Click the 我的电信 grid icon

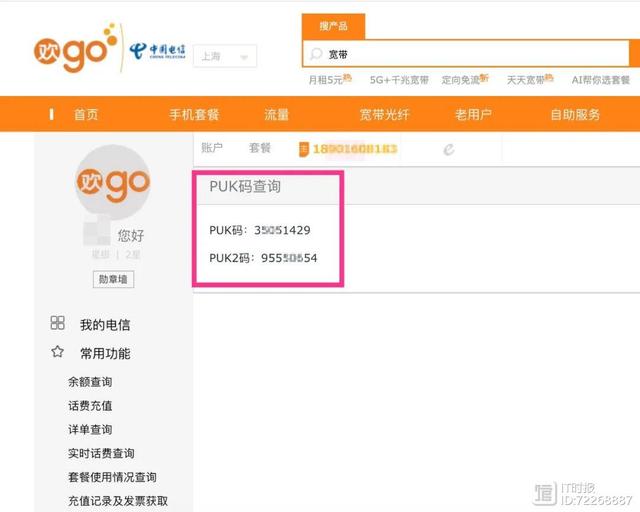point(58,323)
